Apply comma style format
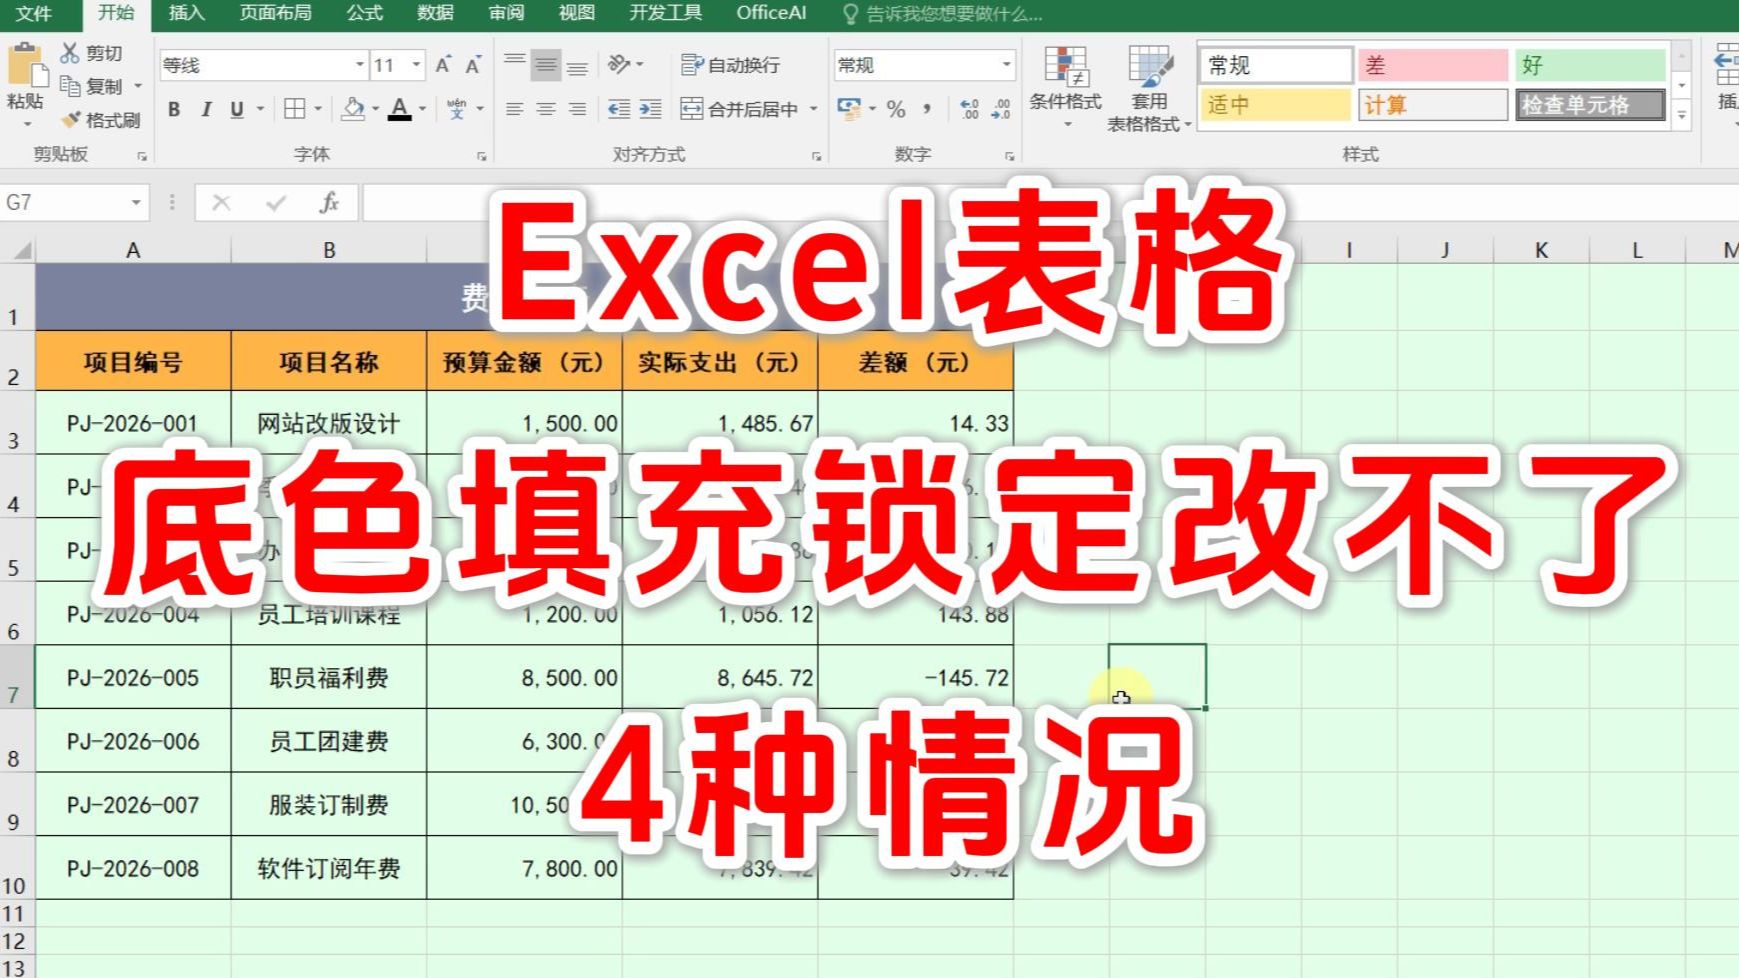 (927, 109)
